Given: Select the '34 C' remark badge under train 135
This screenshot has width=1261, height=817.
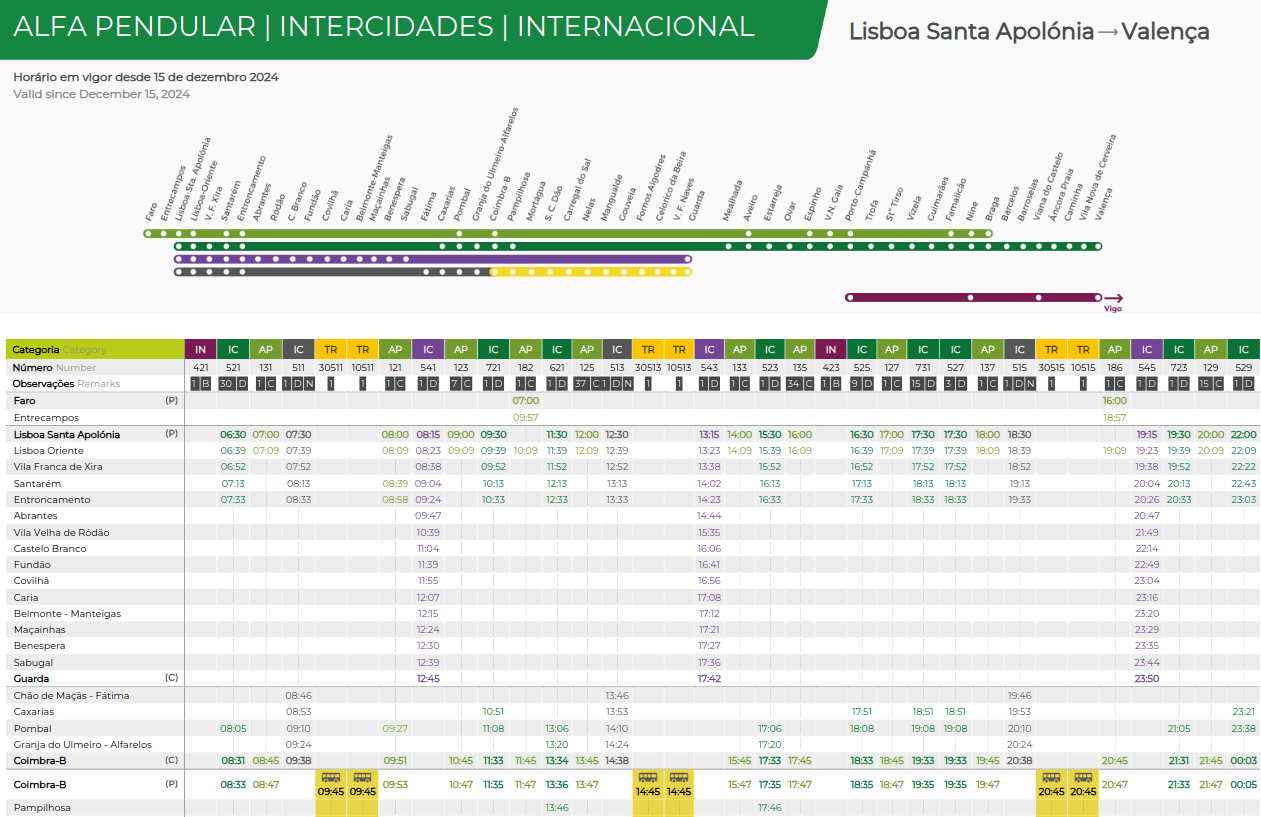Looking at the screenshot, I should click(800, 384).
